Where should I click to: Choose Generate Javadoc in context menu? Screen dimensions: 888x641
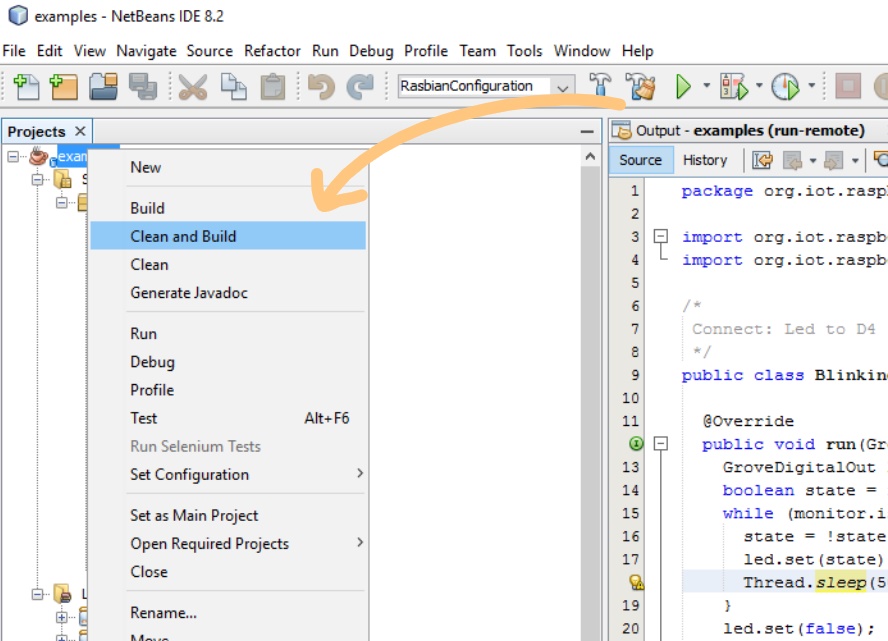coord(228,293)
